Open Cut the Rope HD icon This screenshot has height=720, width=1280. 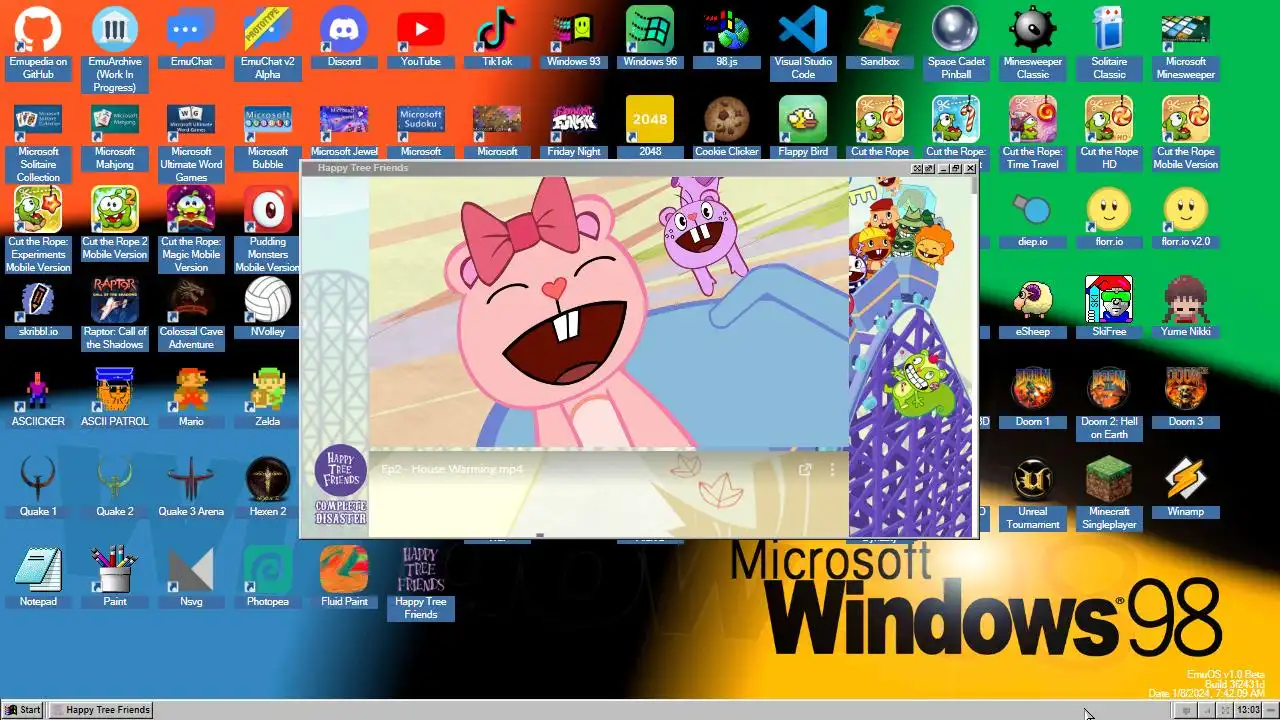click(1109, 133)
